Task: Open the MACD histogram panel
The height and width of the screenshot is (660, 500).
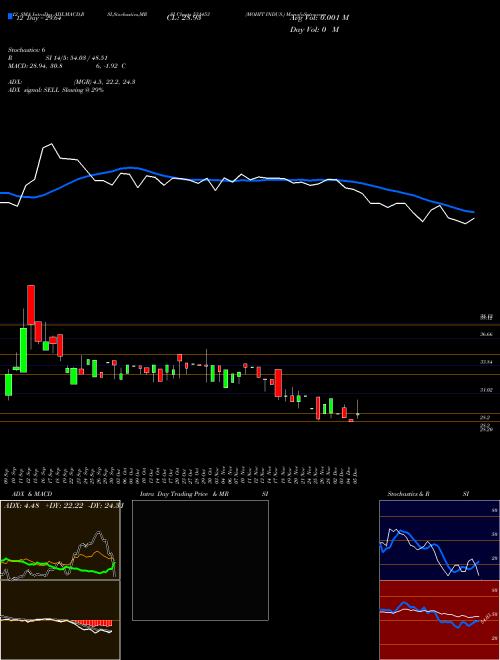Action: [x=60, y=620]
